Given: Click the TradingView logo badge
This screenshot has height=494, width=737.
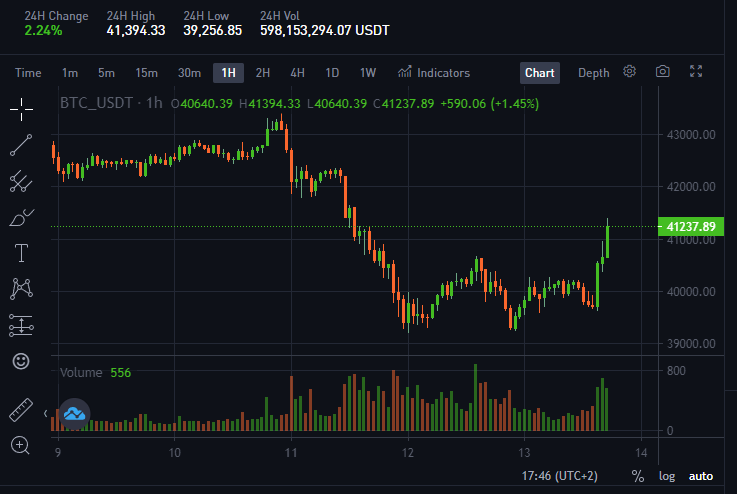Looking at the screenshot, I should (75, 414).
